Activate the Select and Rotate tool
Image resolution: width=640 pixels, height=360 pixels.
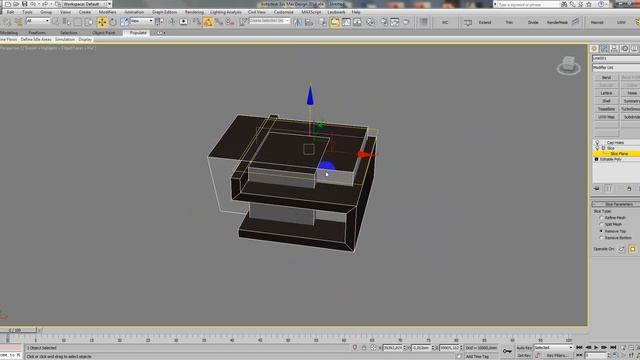pyautogui.click(x=113, y=22)
